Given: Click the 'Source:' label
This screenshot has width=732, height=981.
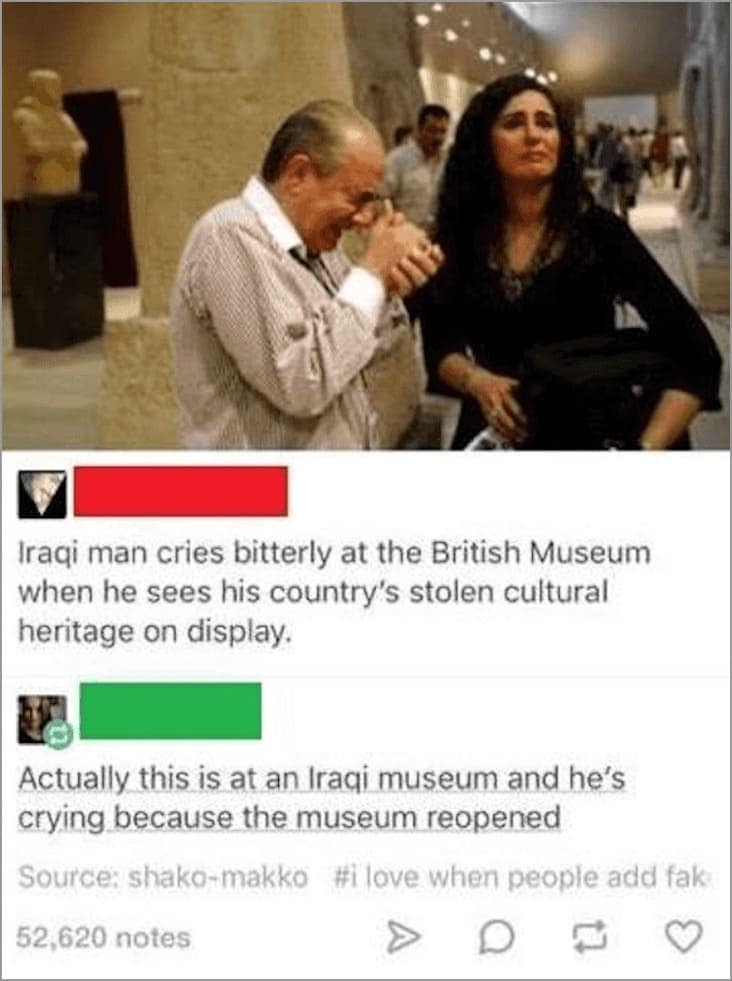Looking at the screenshot, I should pyautogui.click(x=69, y=877).
